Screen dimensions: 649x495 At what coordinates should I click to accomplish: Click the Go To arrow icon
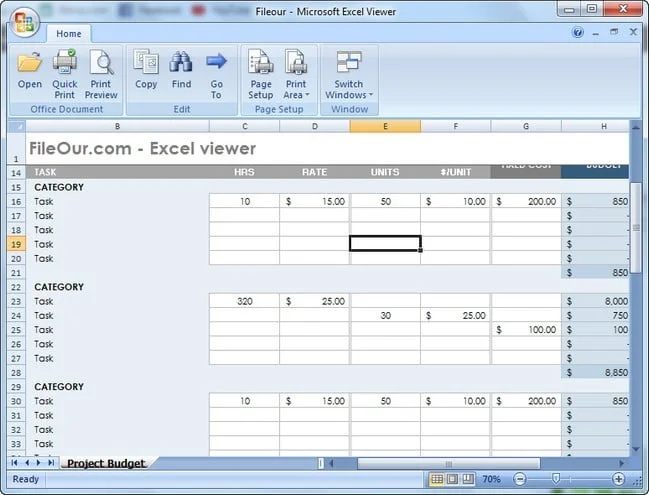216,72
